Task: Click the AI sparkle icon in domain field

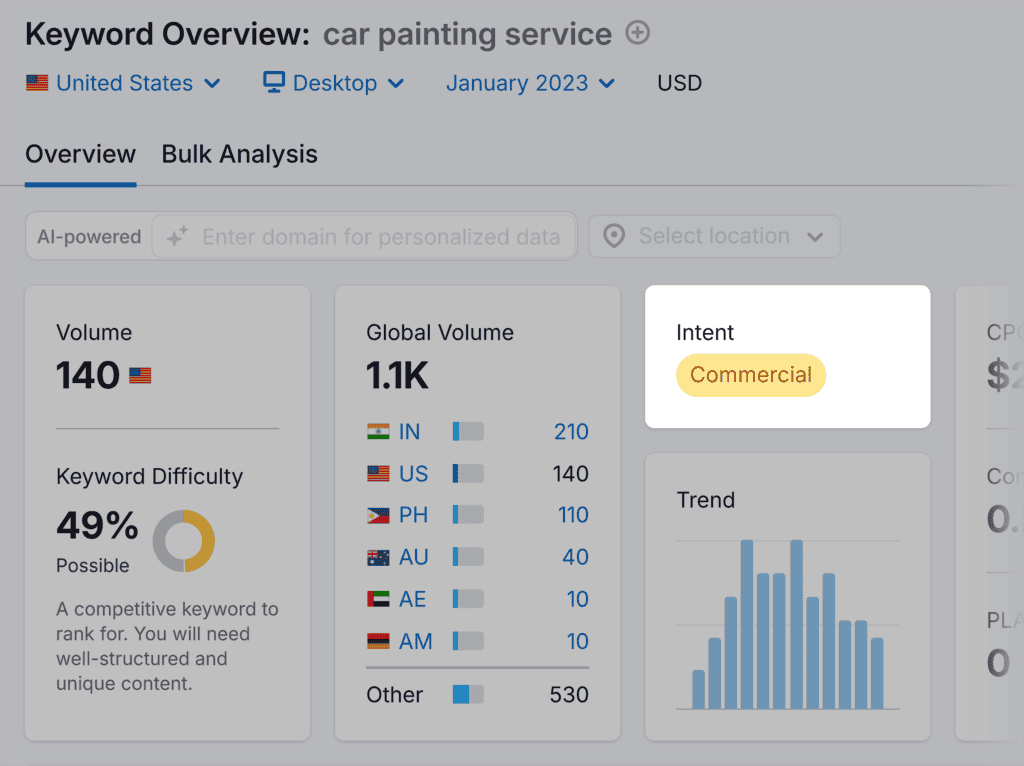Action: click(x=177, y=237)
